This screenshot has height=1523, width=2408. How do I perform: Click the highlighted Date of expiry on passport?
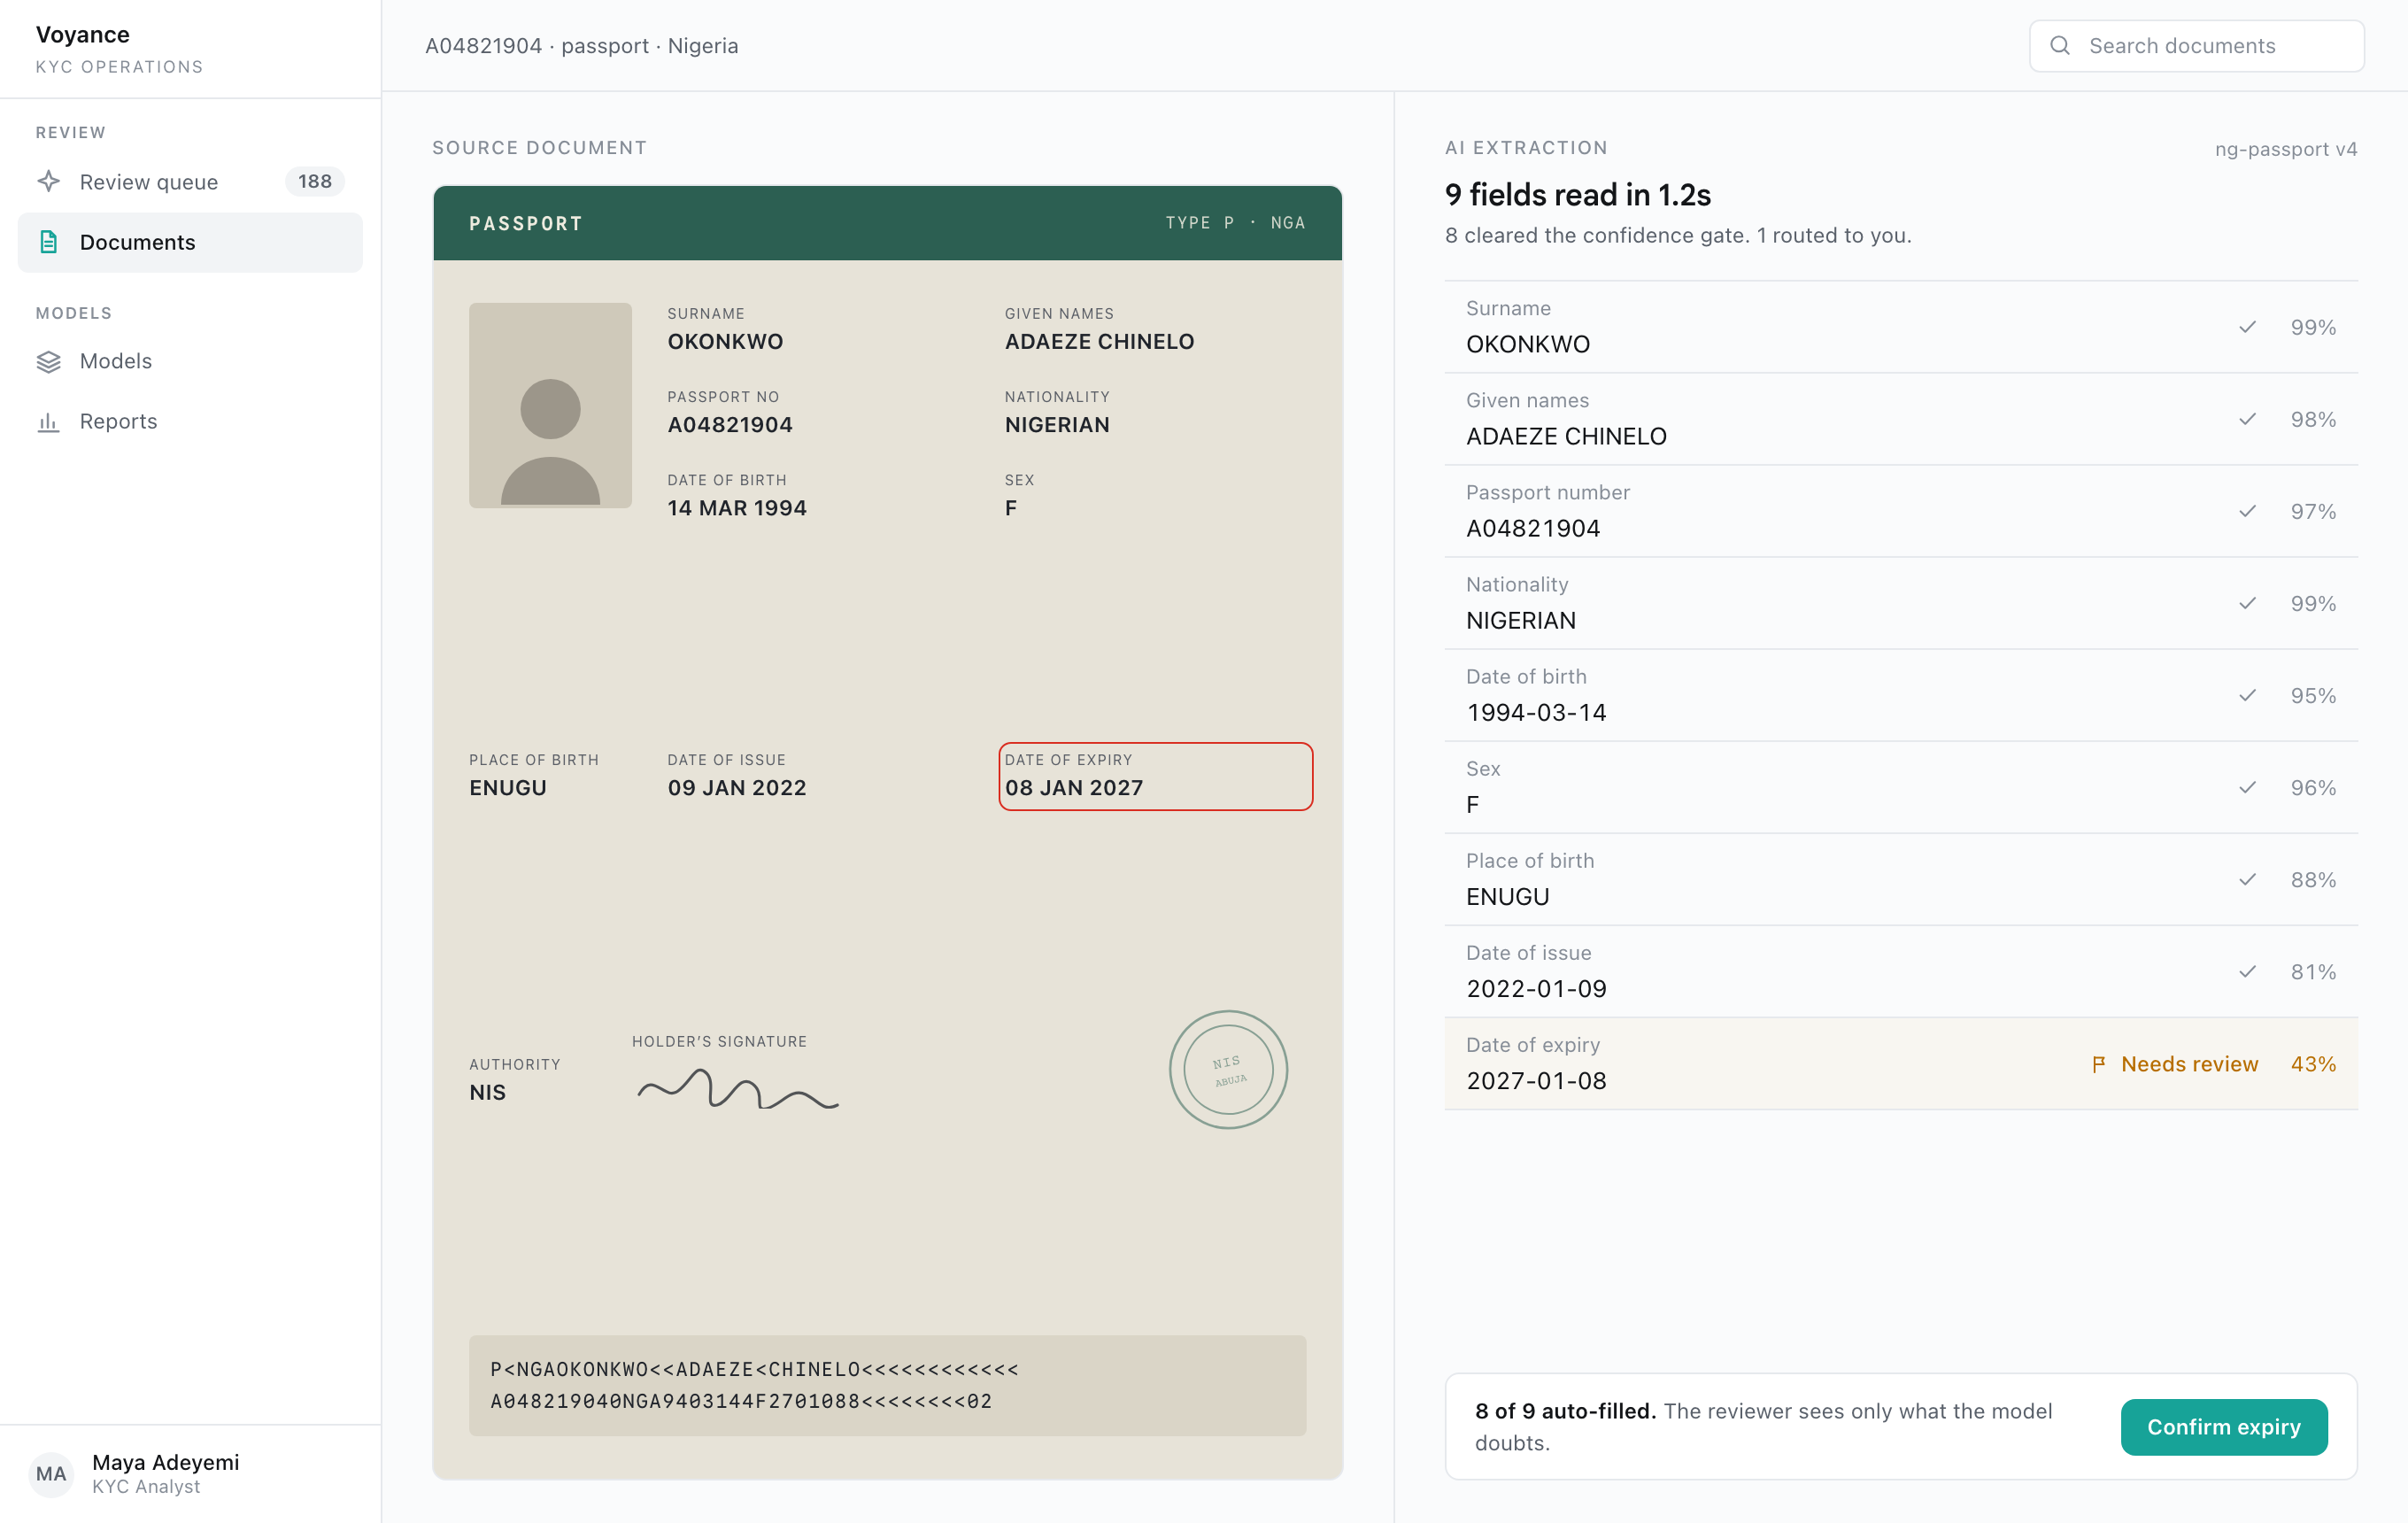[x=1155, y=776]
